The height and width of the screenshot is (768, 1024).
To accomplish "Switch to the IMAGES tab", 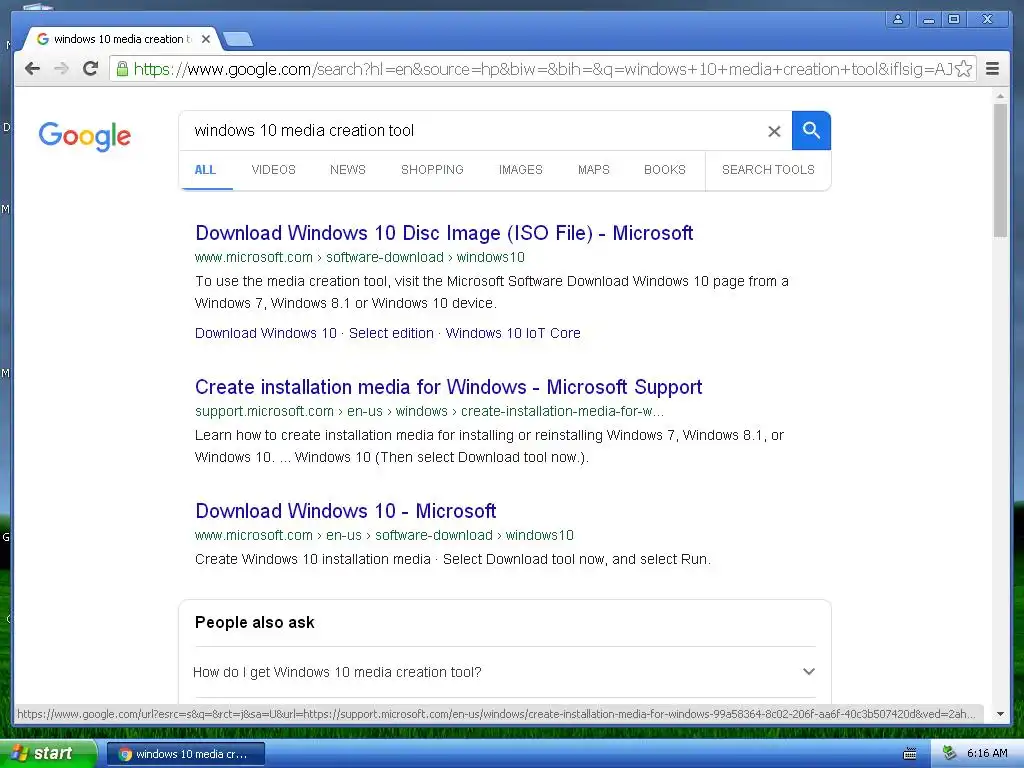I will [520, 170].
